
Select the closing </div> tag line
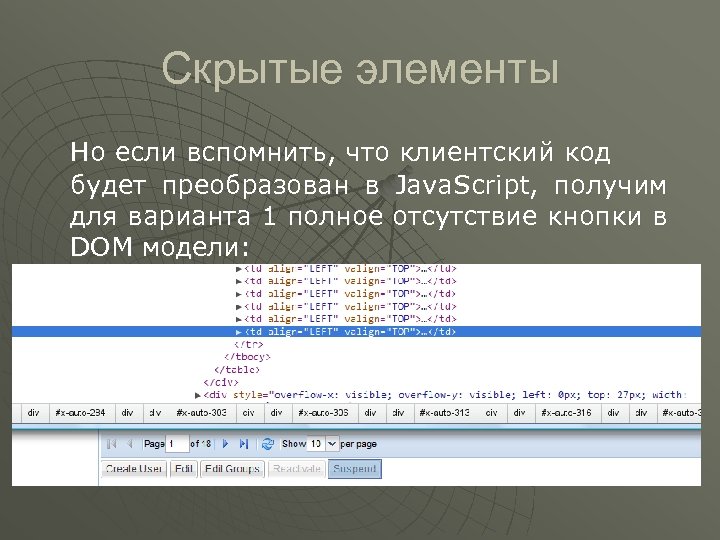(x=221, y=382)
